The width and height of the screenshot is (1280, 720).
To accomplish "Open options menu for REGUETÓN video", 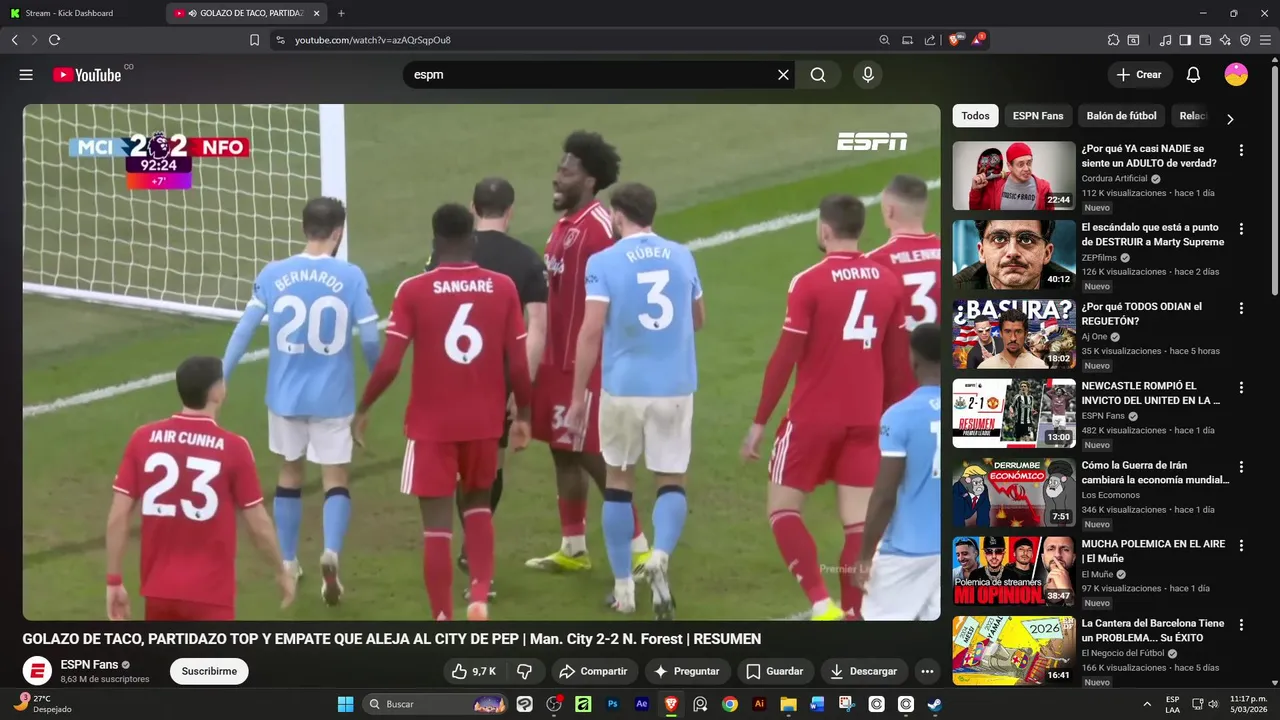I will pyautogui.click(x=1241, y=308).
